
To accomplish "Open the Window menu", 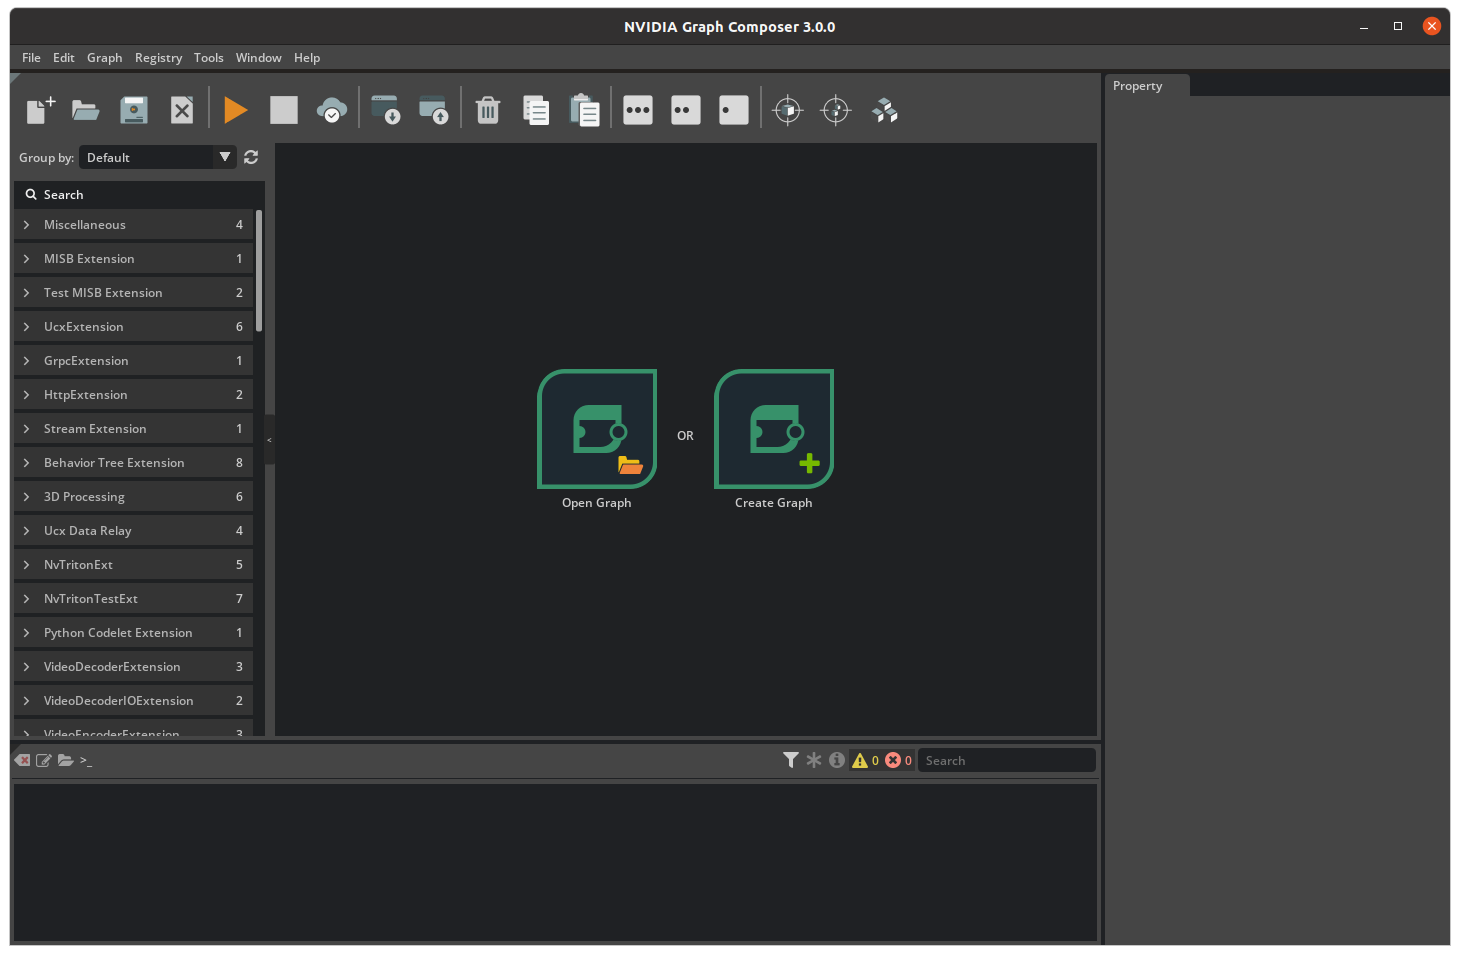I will (x=258, y=58).
